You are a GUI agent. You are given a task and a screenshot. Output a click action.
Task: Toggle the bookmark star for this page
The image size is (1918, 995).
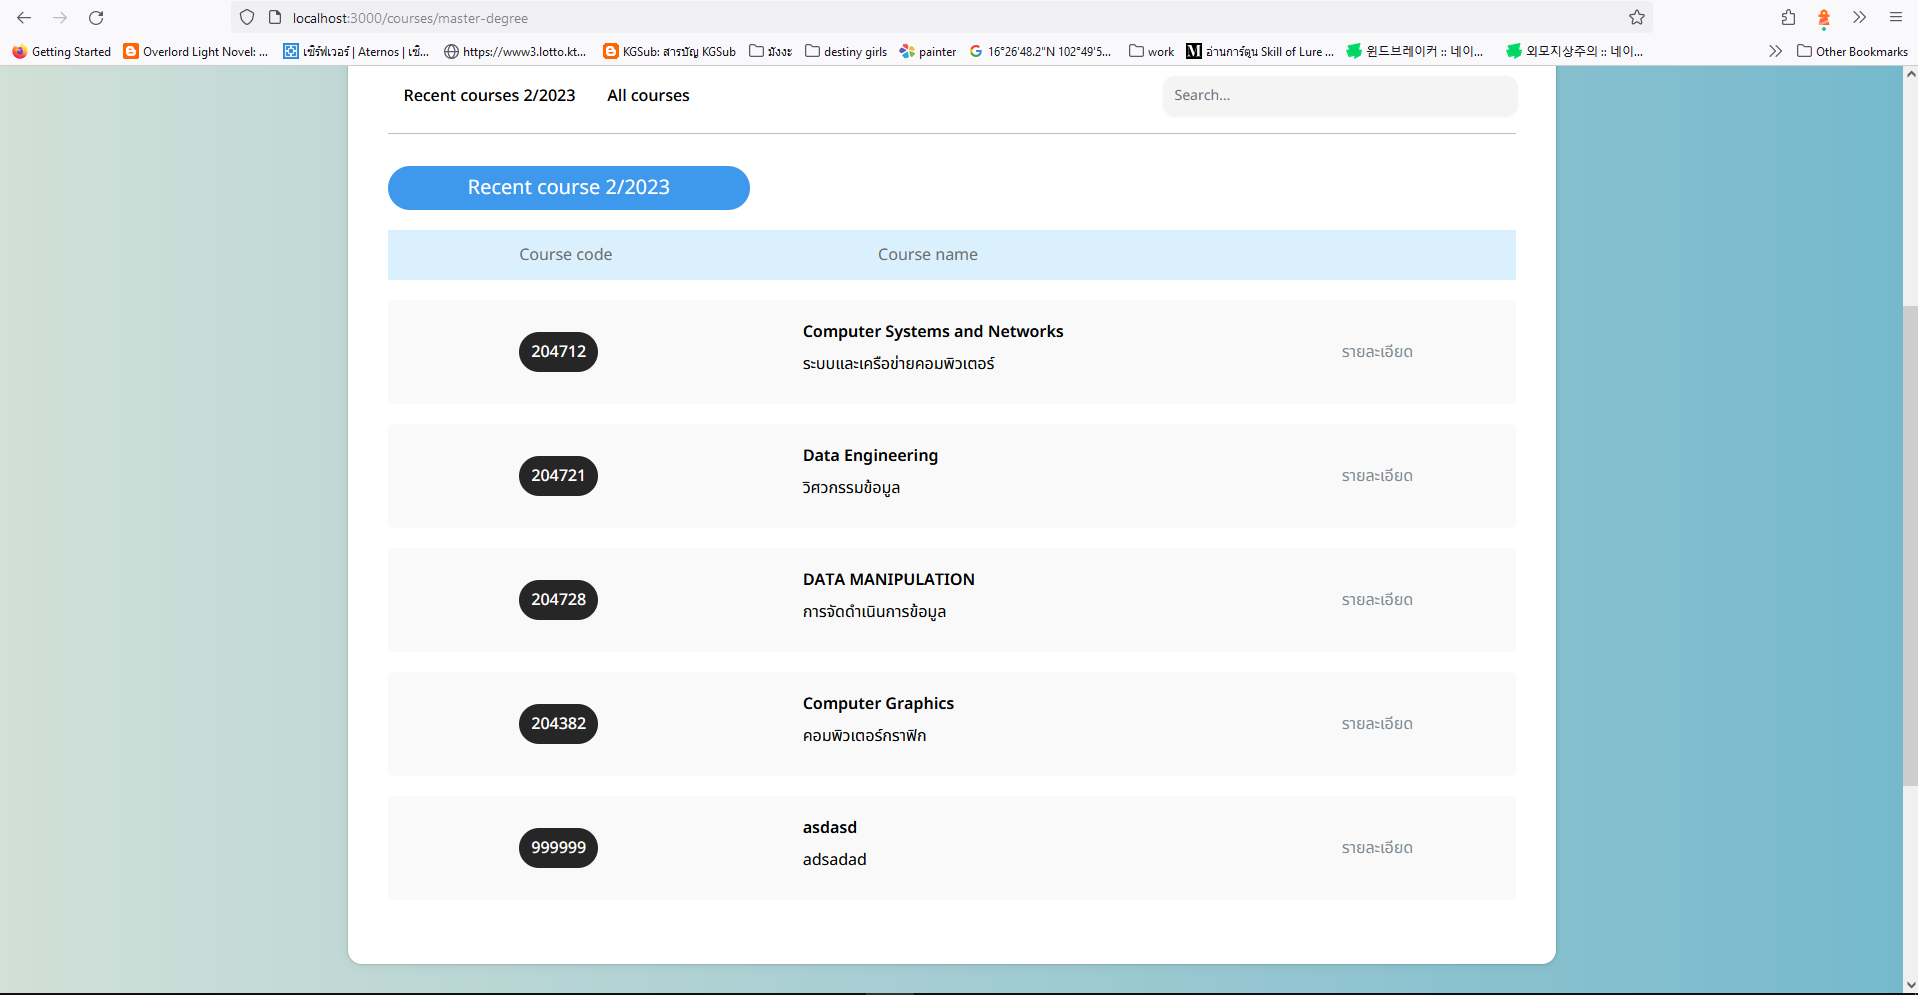pyautogui.click(x=1636, y=17)
